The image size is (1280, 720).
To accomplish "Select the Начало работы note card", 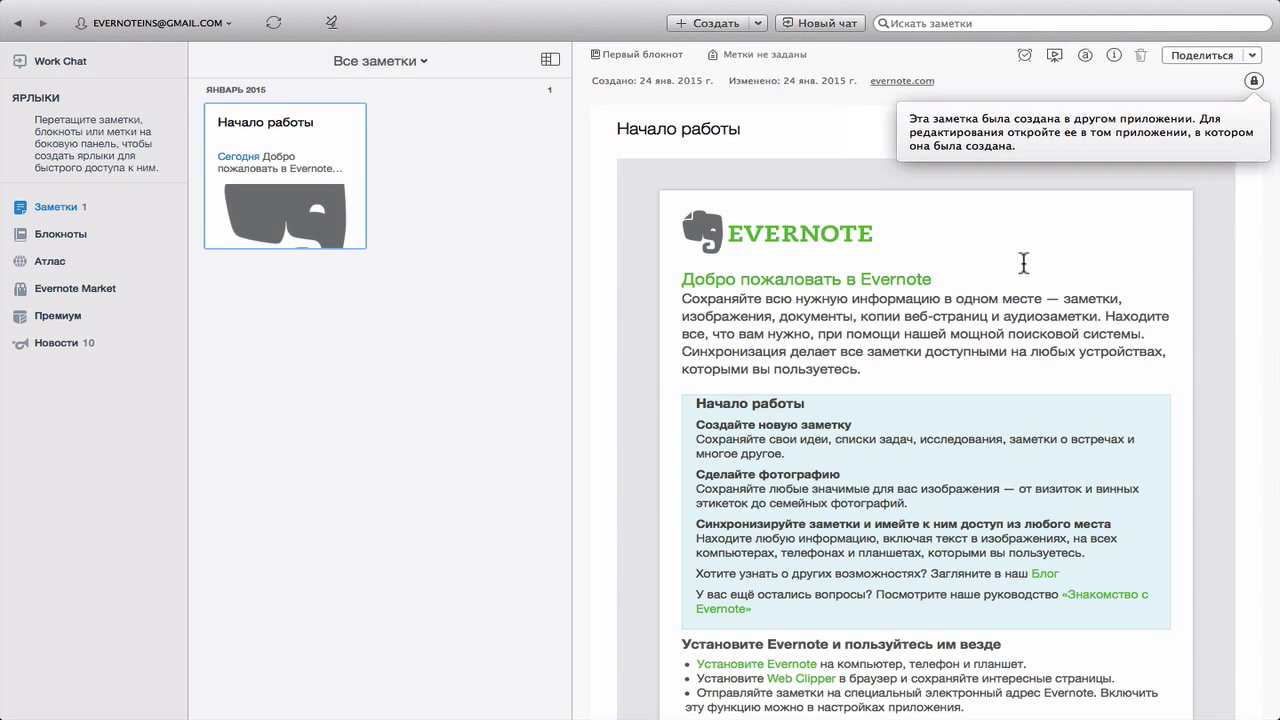I will click(x=285, y=176).
